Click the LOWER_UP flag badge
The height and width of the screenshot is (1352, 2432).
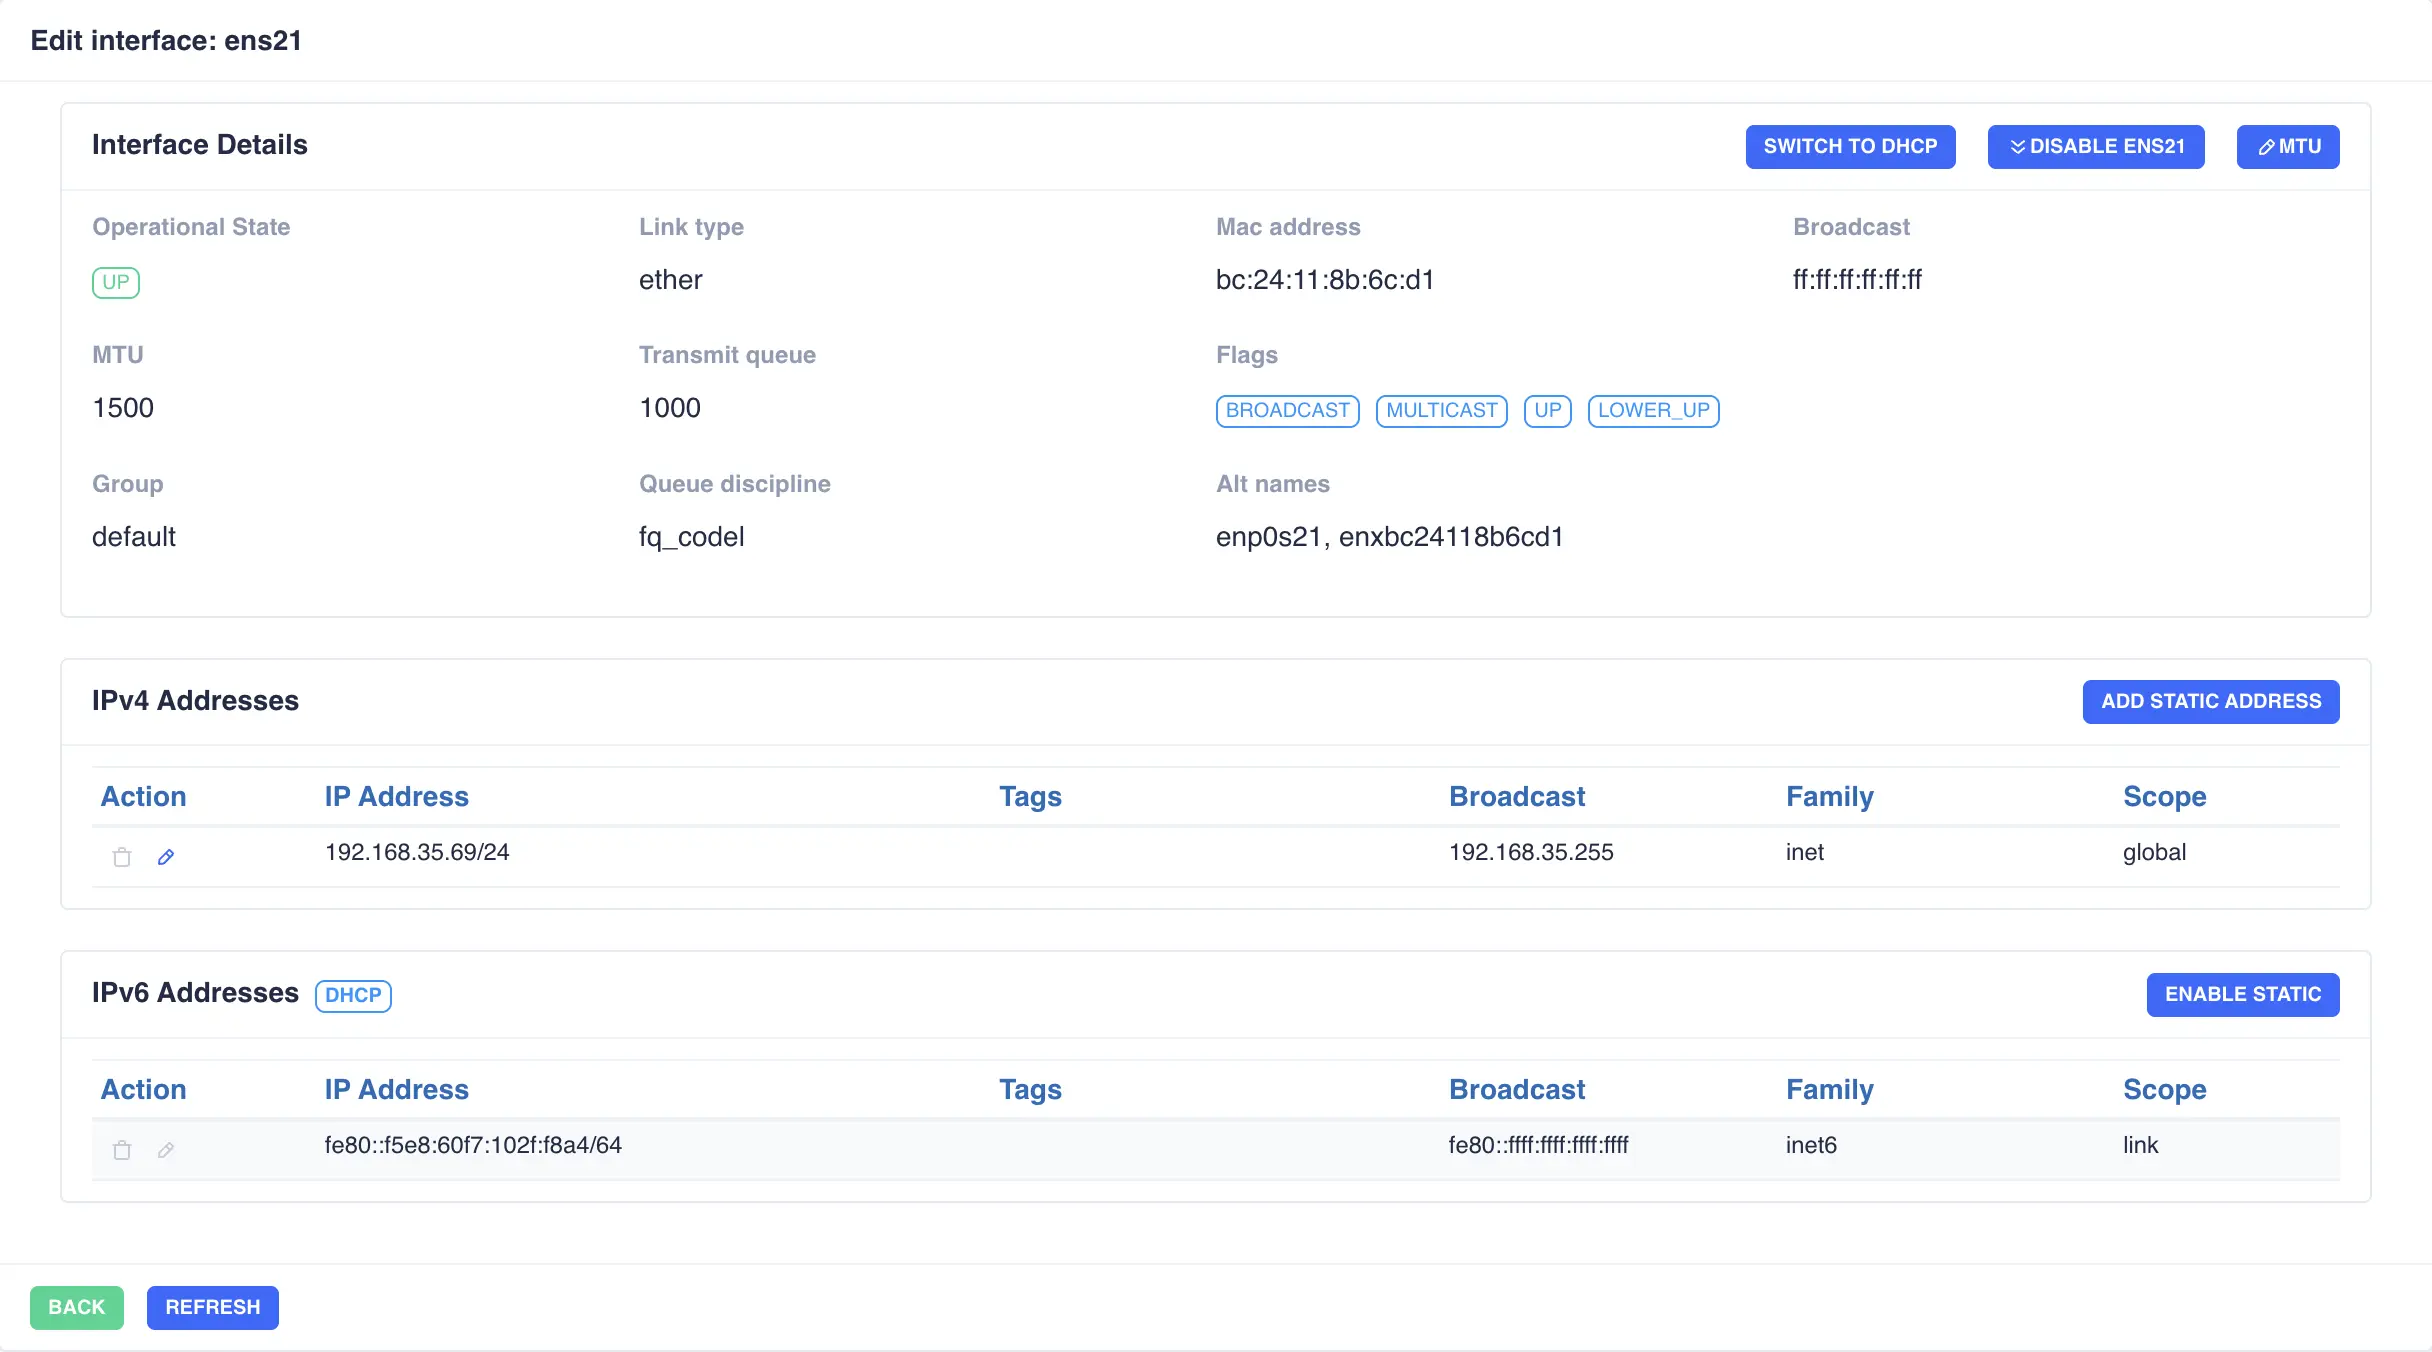(x=1654, y=411)
